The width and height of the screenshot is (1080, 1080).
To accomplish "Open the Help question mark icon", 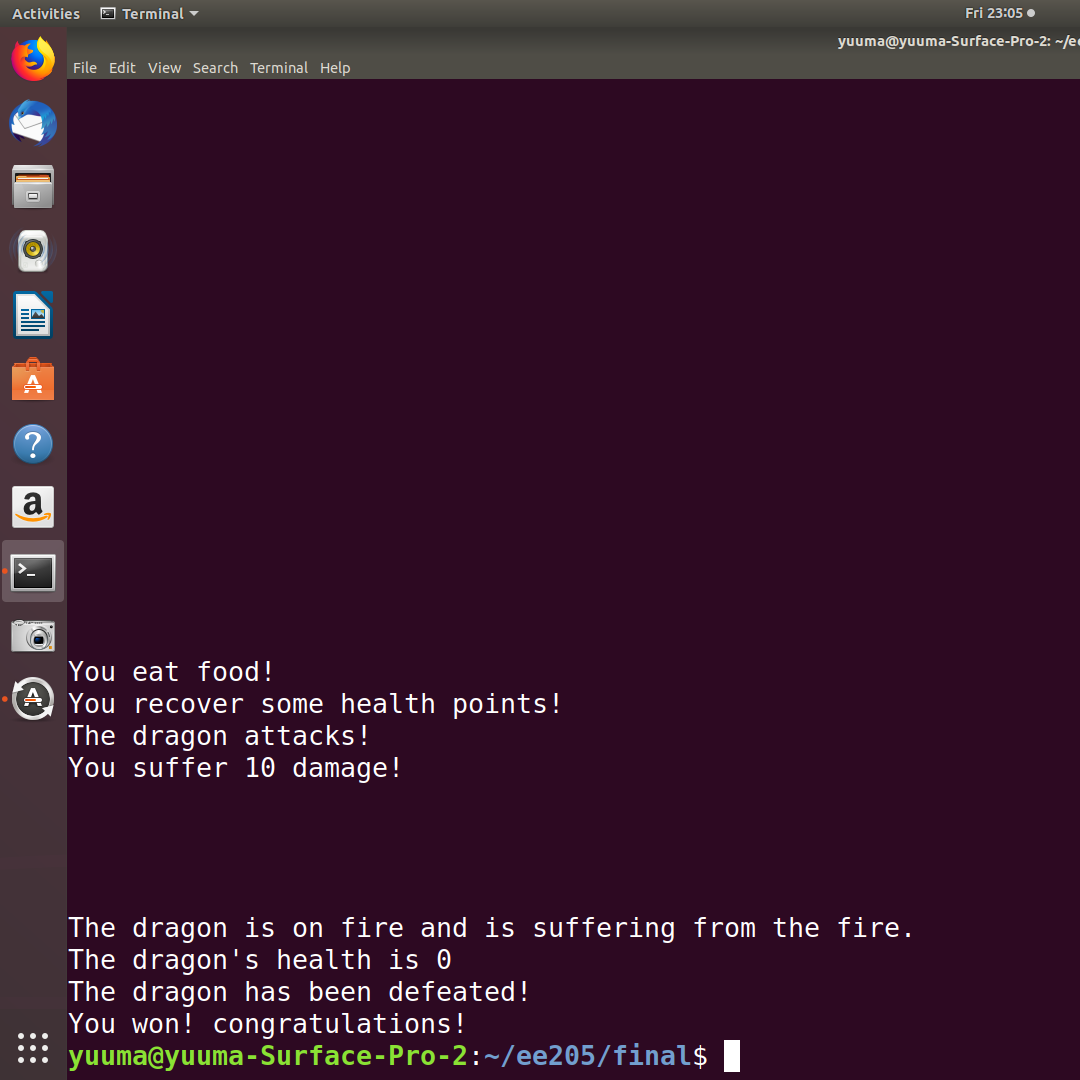I will (33, 444).
